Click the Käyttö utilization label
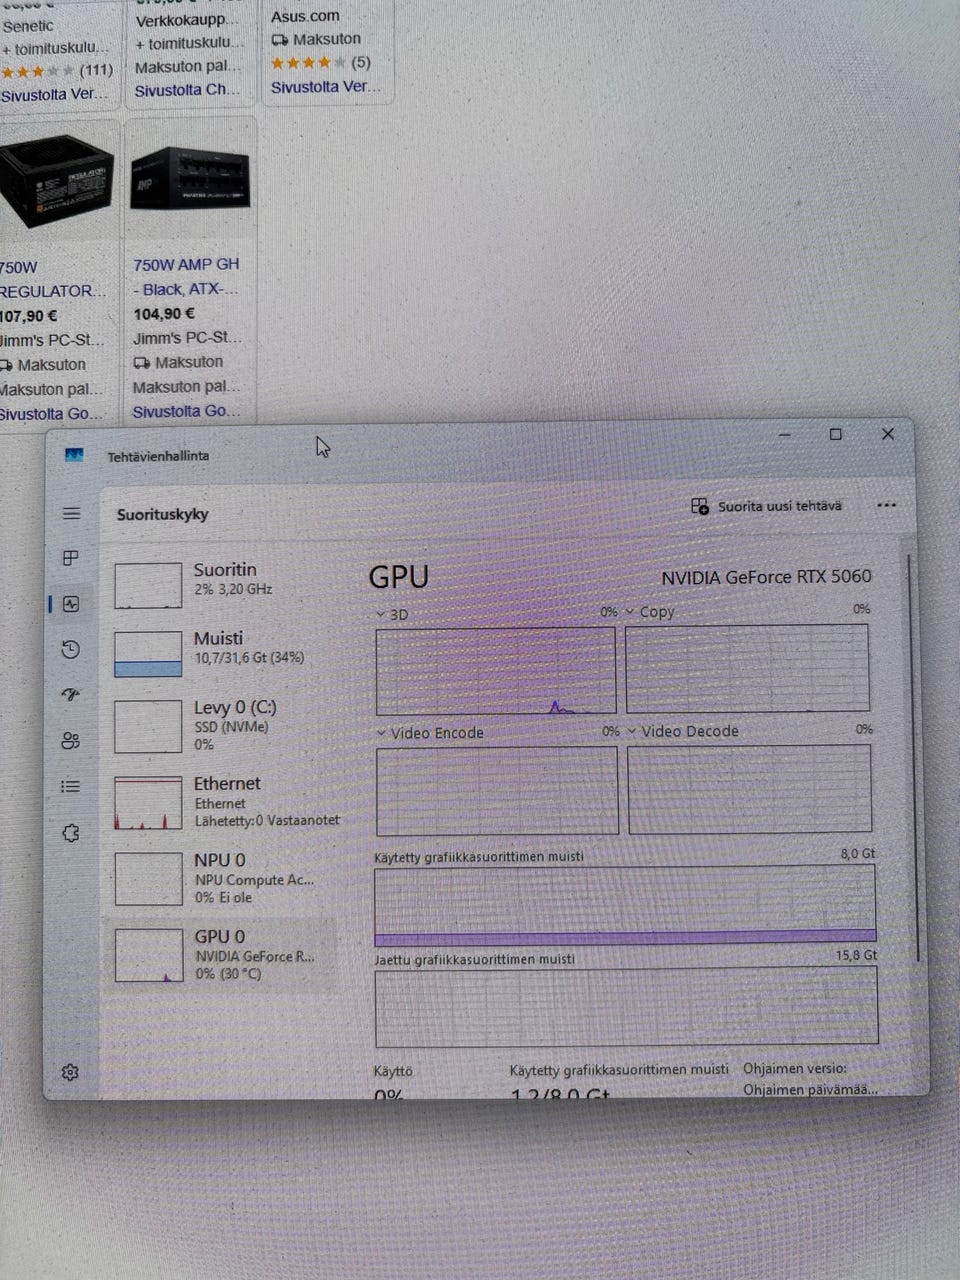Screen dimensions: 960x1280 393,1071
